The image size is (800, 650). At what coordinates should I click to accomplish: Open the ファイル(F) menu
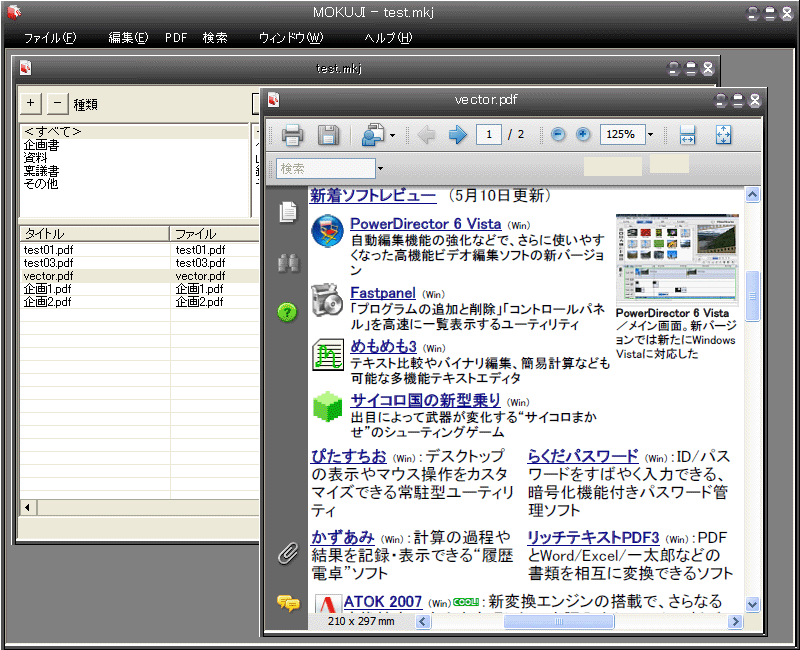[x=50, y=38]
